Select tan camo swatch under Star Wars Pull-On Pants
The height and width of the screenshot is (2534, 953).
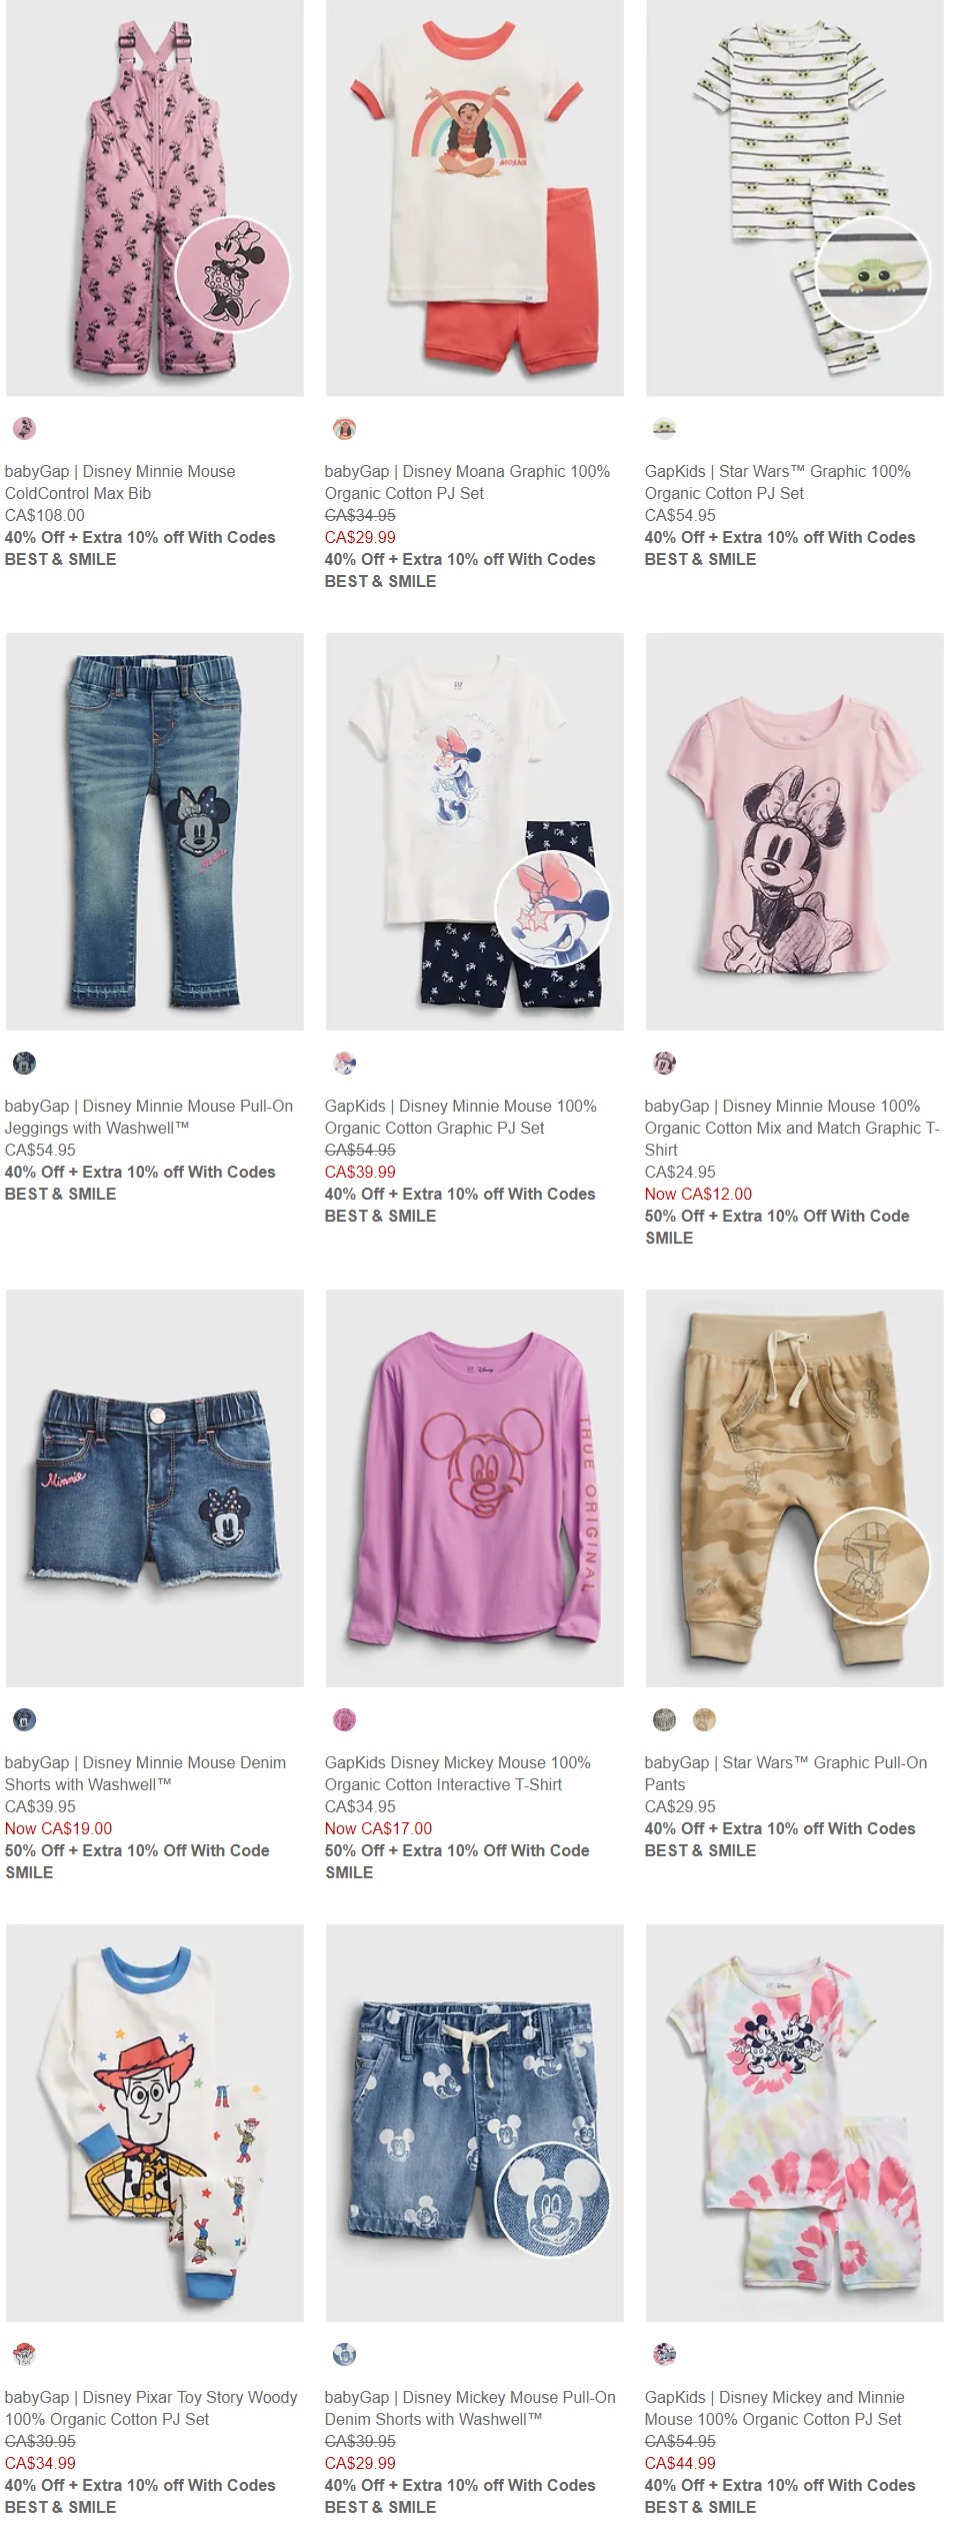[x=704, y=1720]
